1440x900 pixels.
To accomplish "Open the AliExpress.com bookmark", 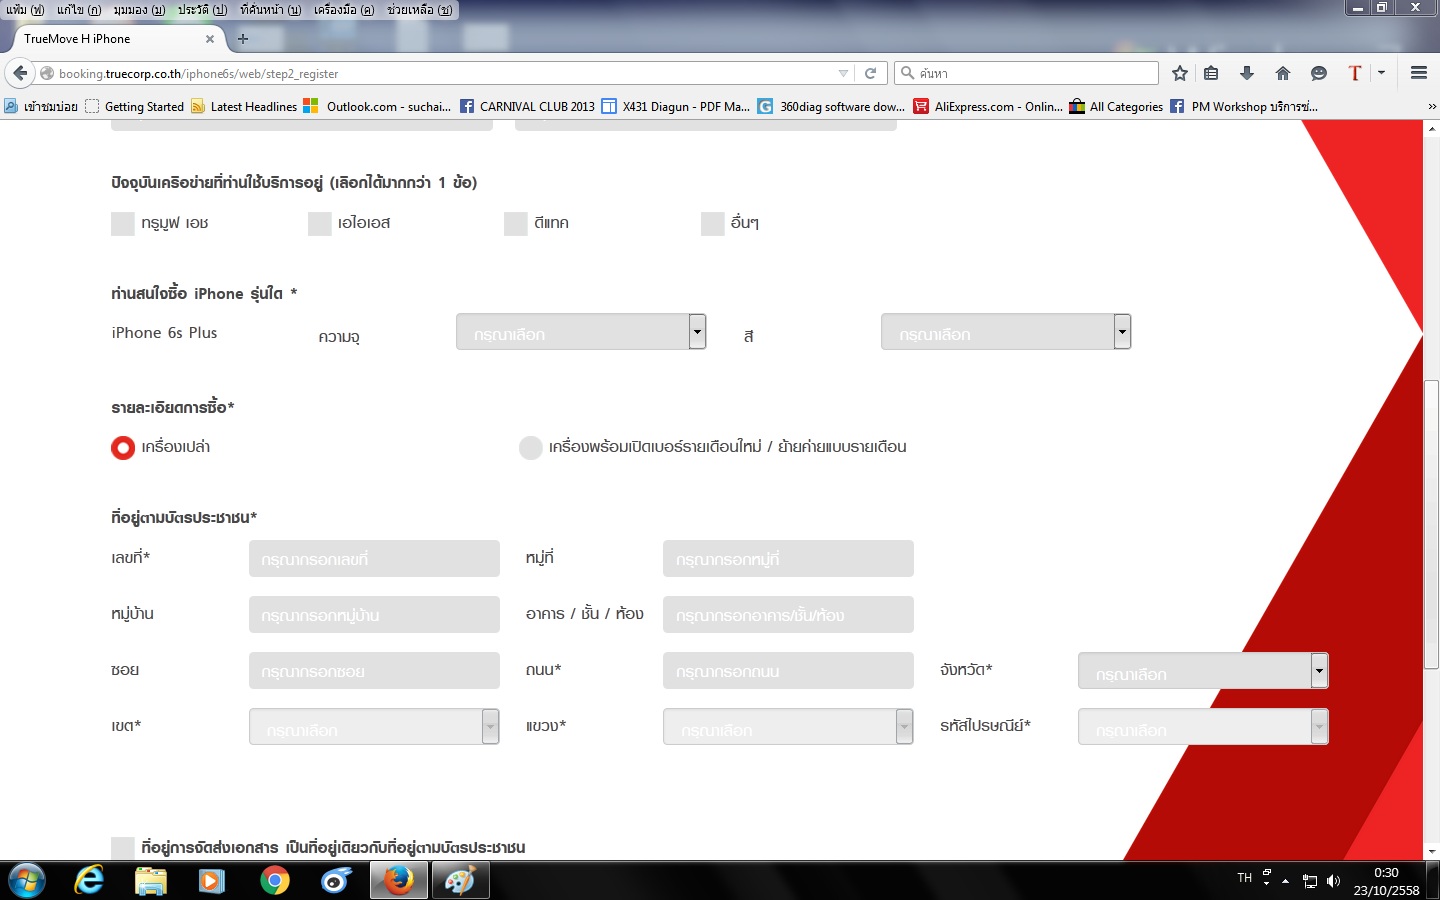I will pos(988,106).
